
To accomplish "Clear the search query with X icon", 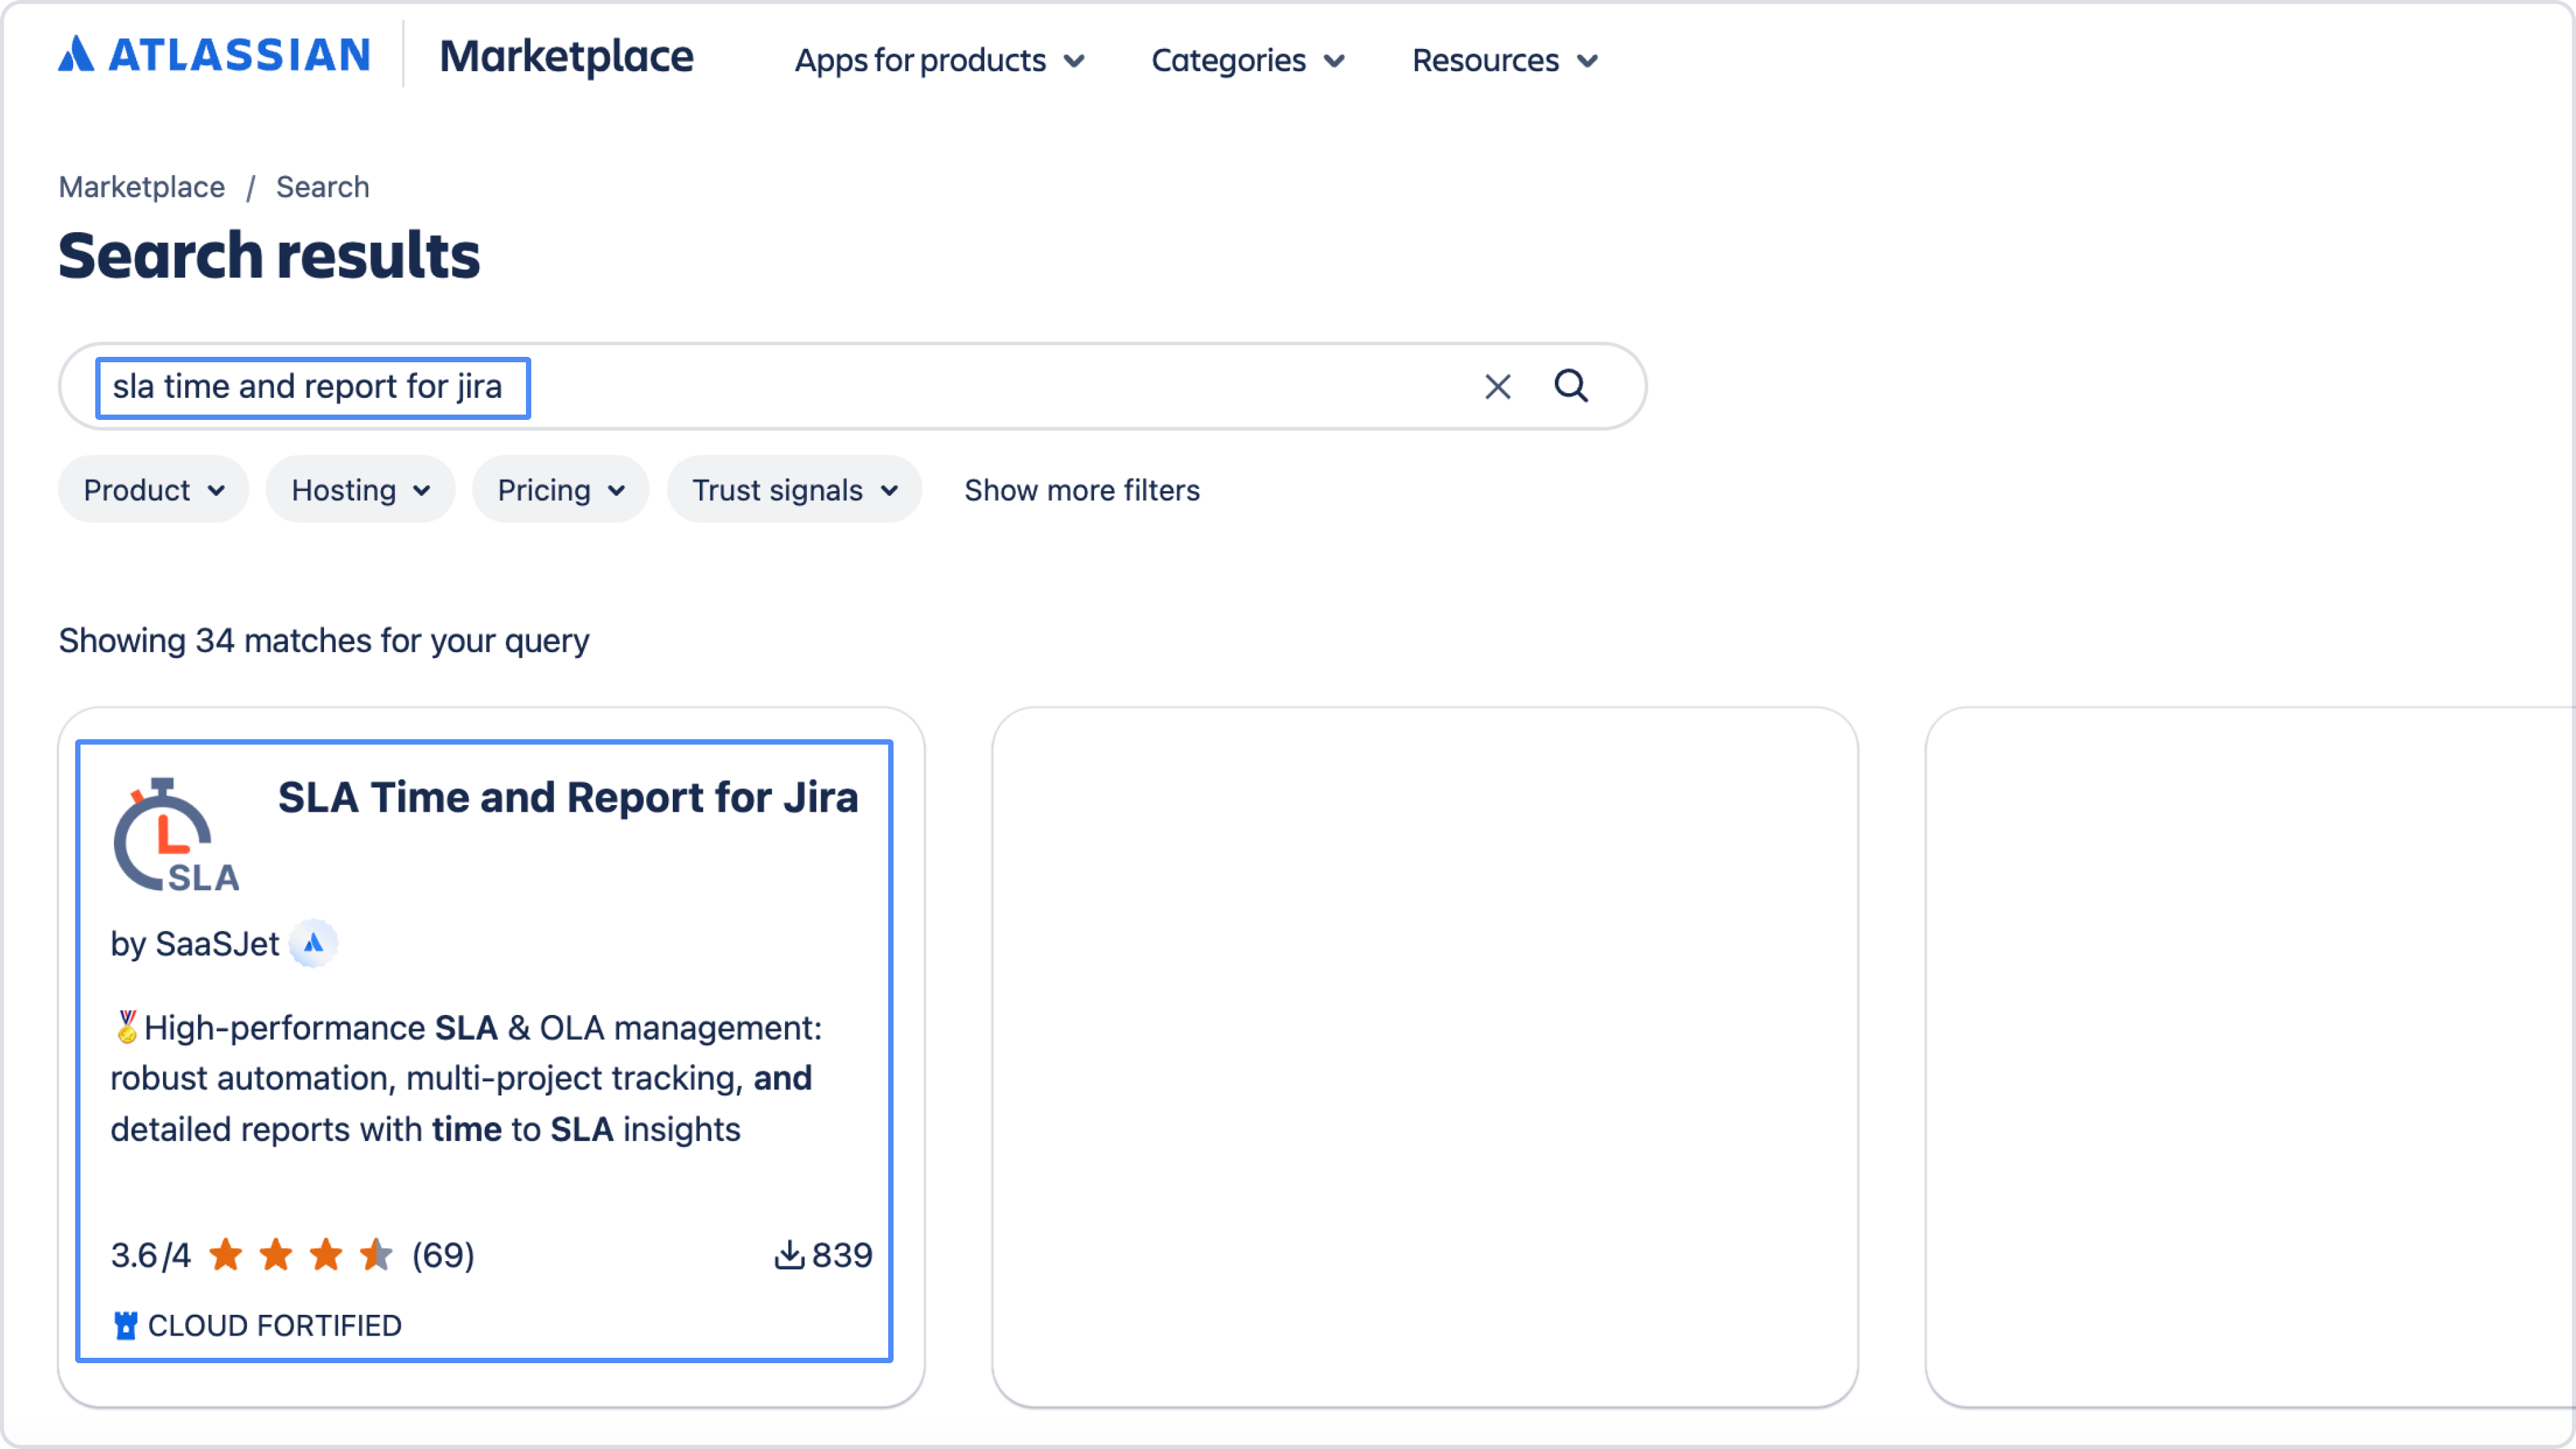I will pyautogui.click(x=1497, y=387).
